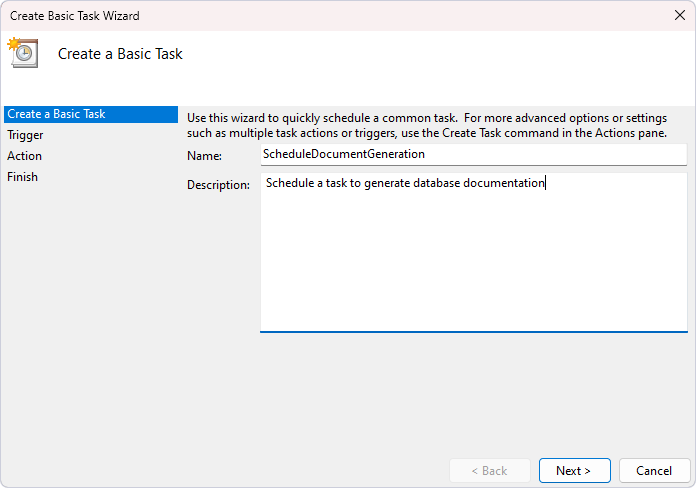Click inside the Description text area
The image size is (696, 488).
click(474, 252)
